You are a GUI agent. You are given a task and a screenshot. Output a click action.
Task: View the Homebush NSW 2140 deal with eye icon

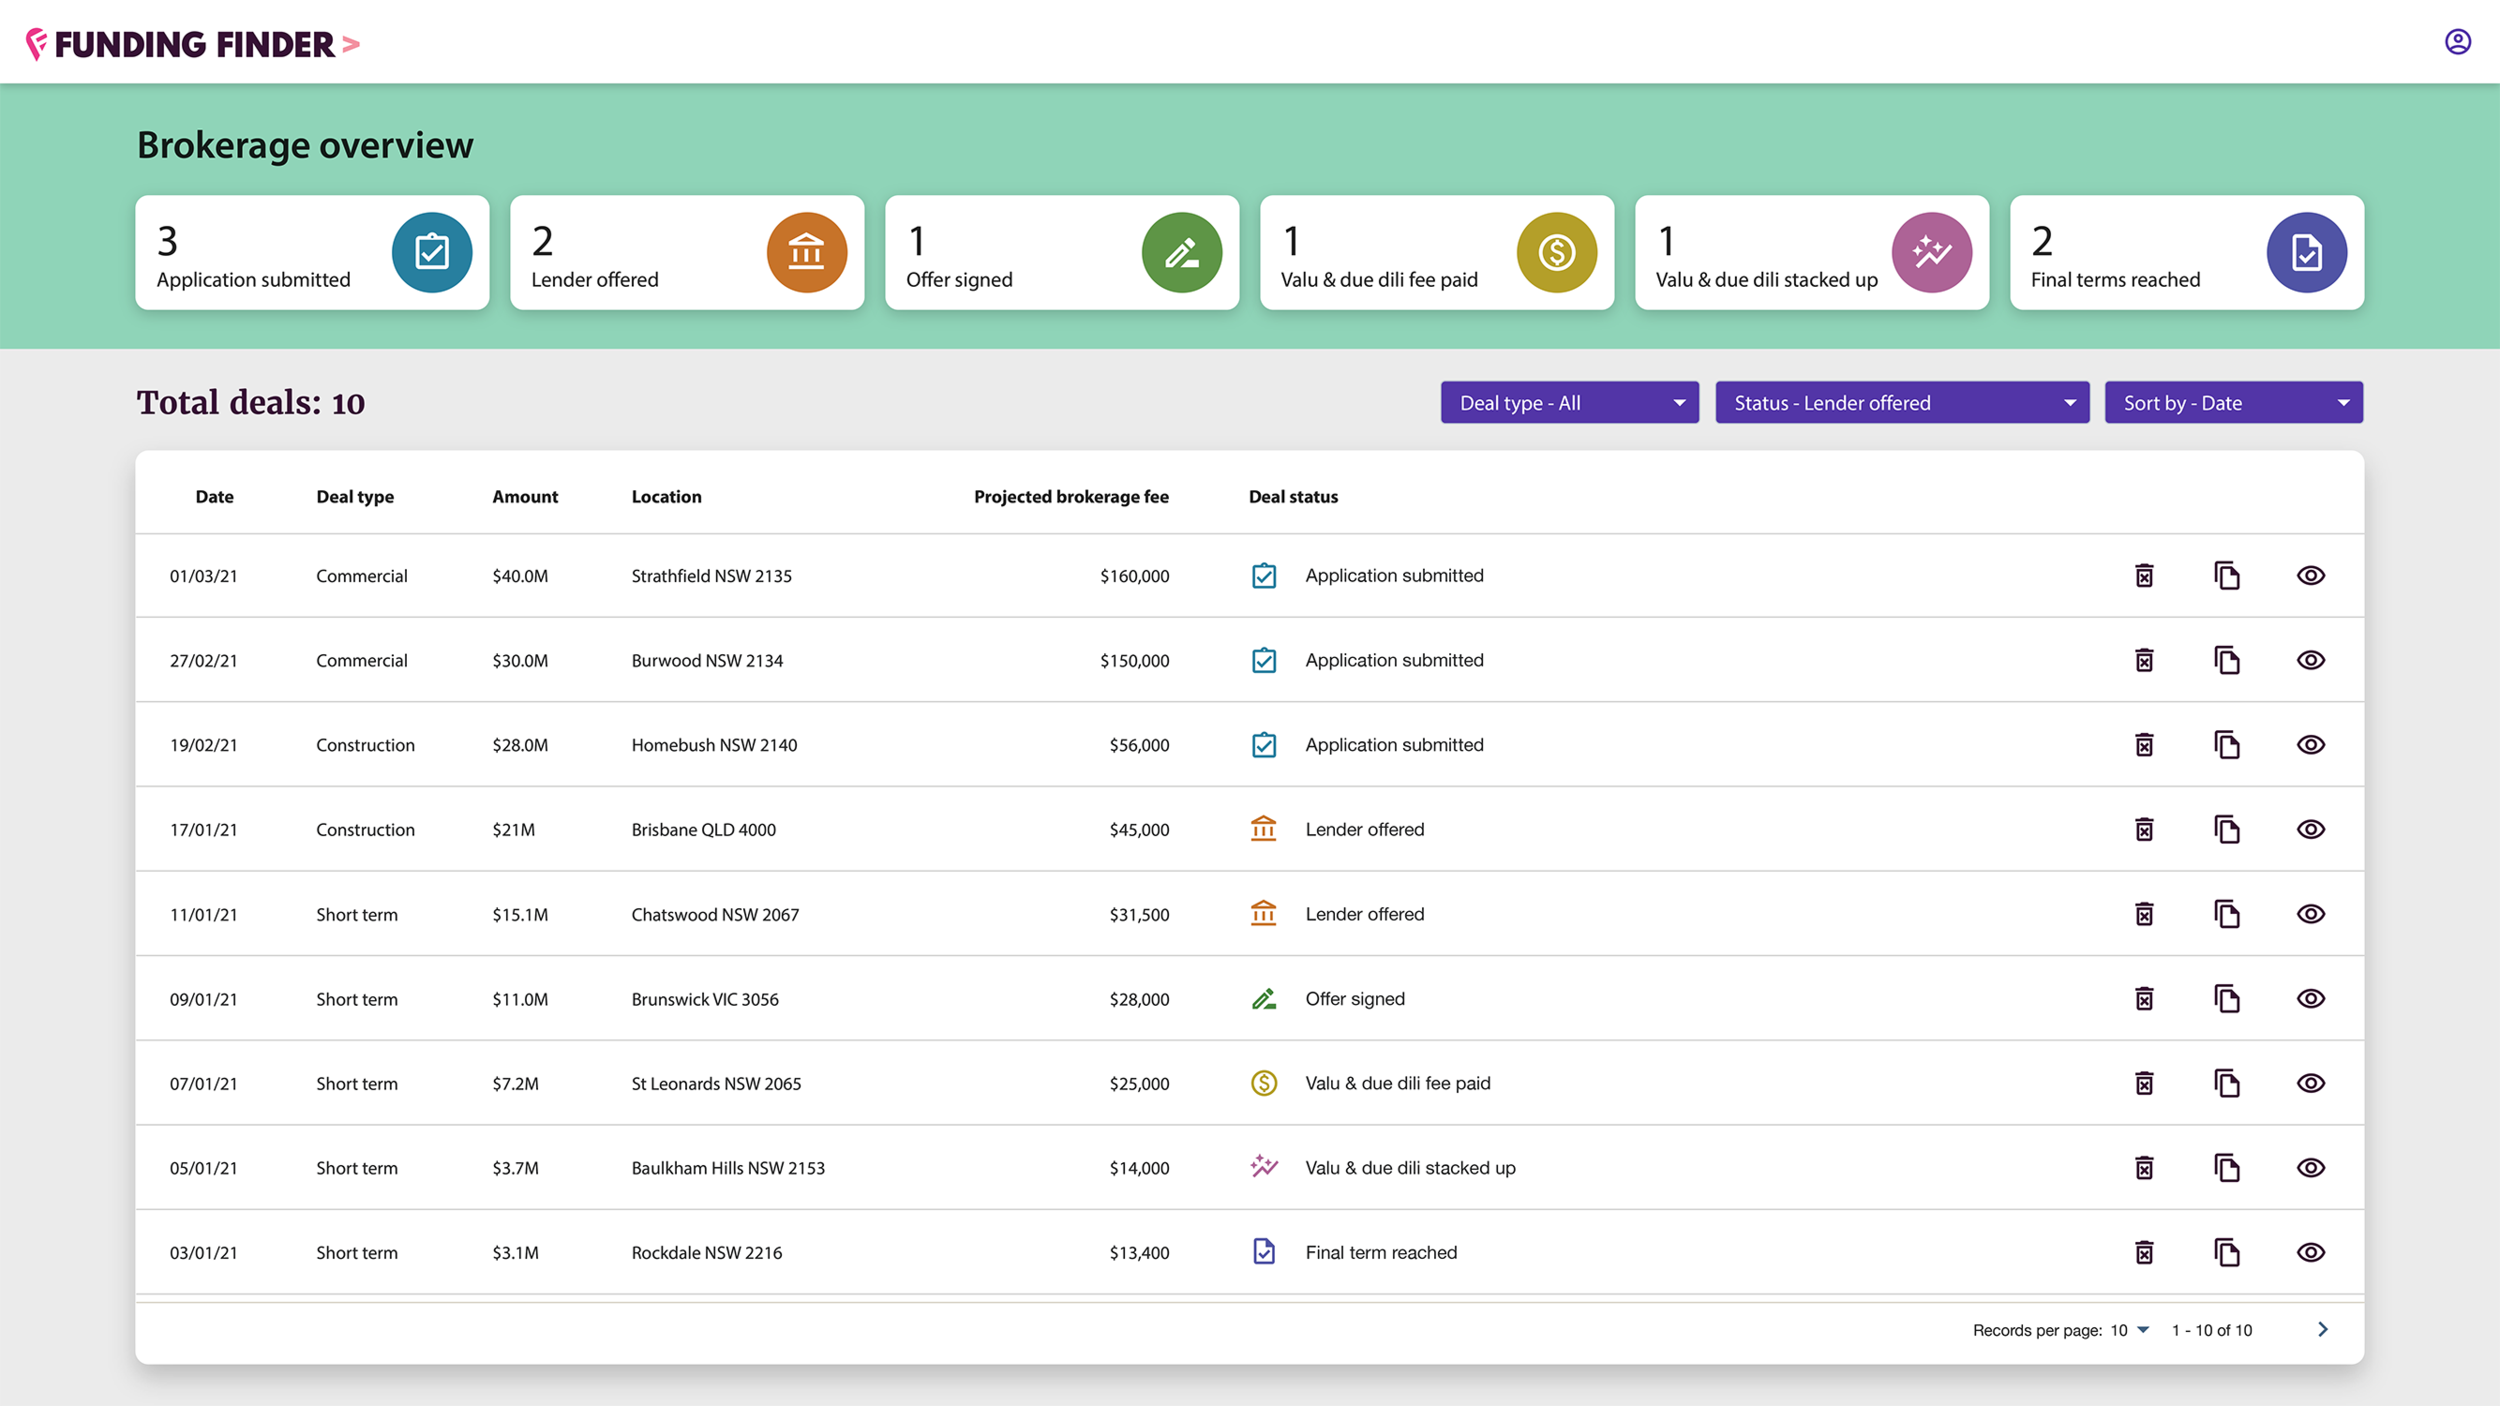[2310, 745]
